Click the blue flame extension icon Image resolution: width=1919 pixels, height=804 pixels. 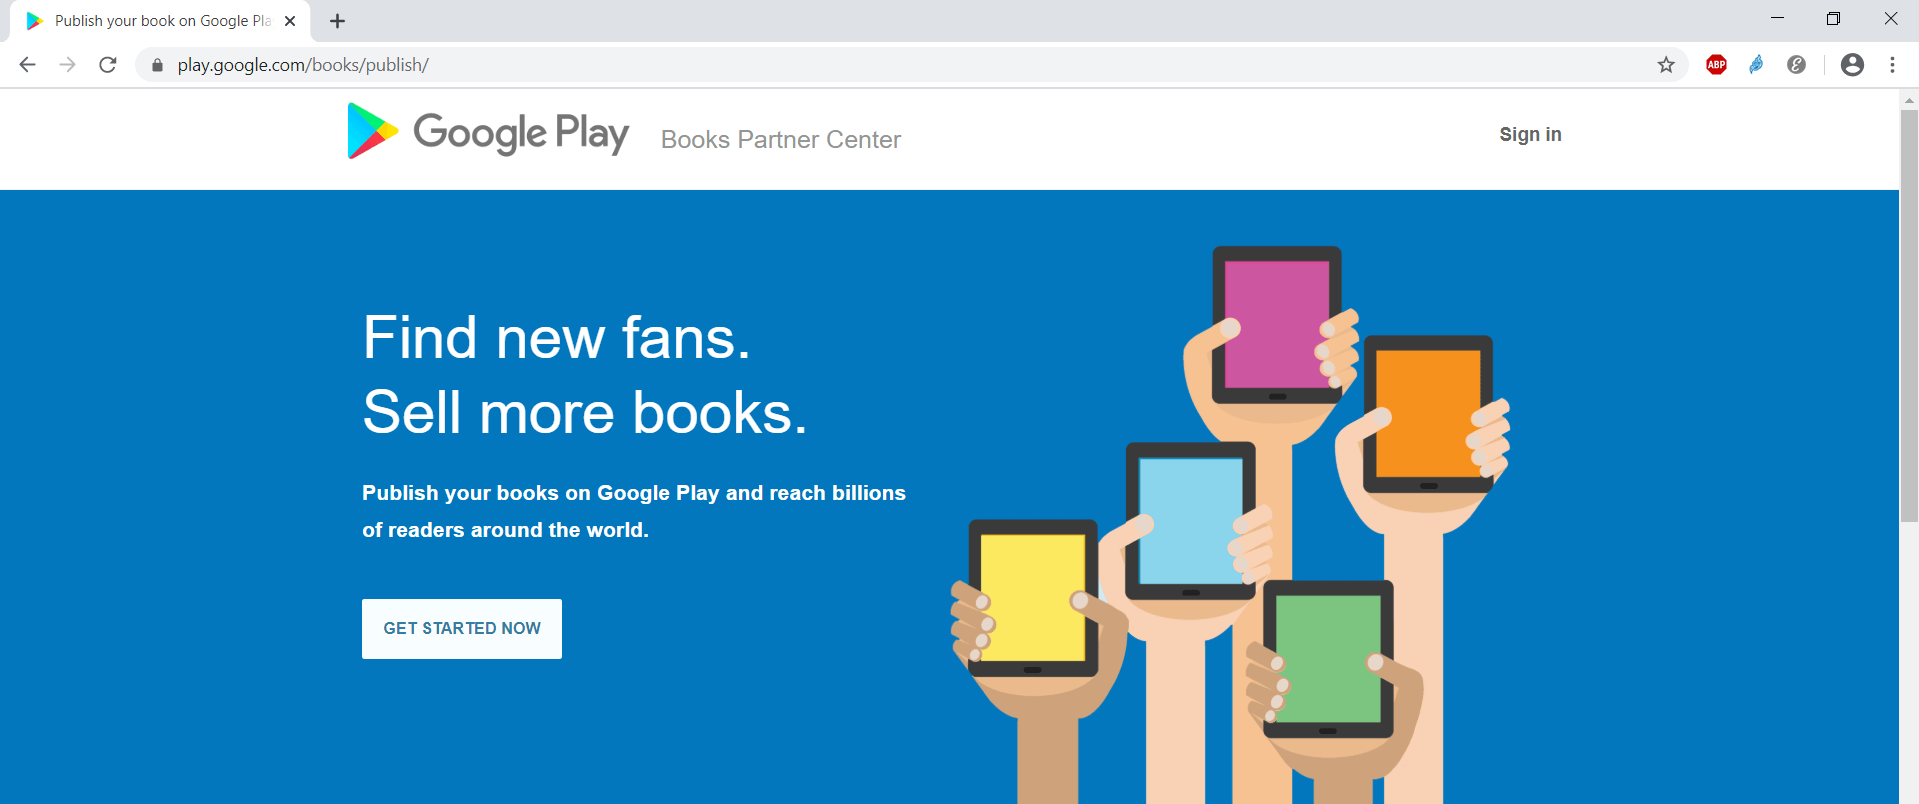(1756, 64)
